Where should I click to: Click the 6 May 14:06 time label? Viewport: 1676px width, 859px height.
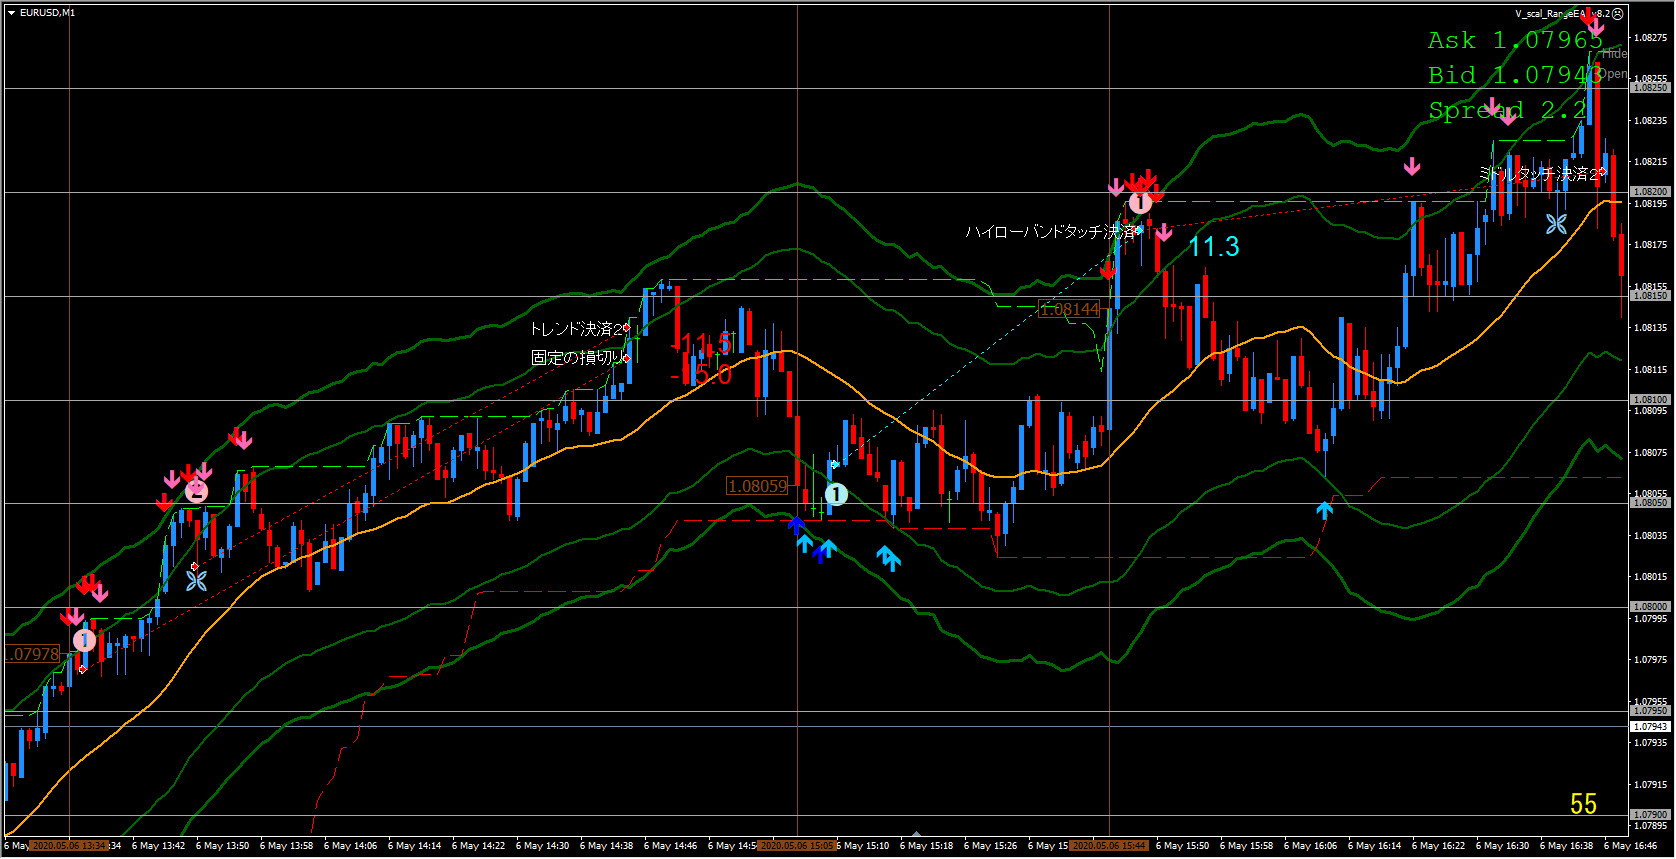pyautogui.click(x=350, y=846)
